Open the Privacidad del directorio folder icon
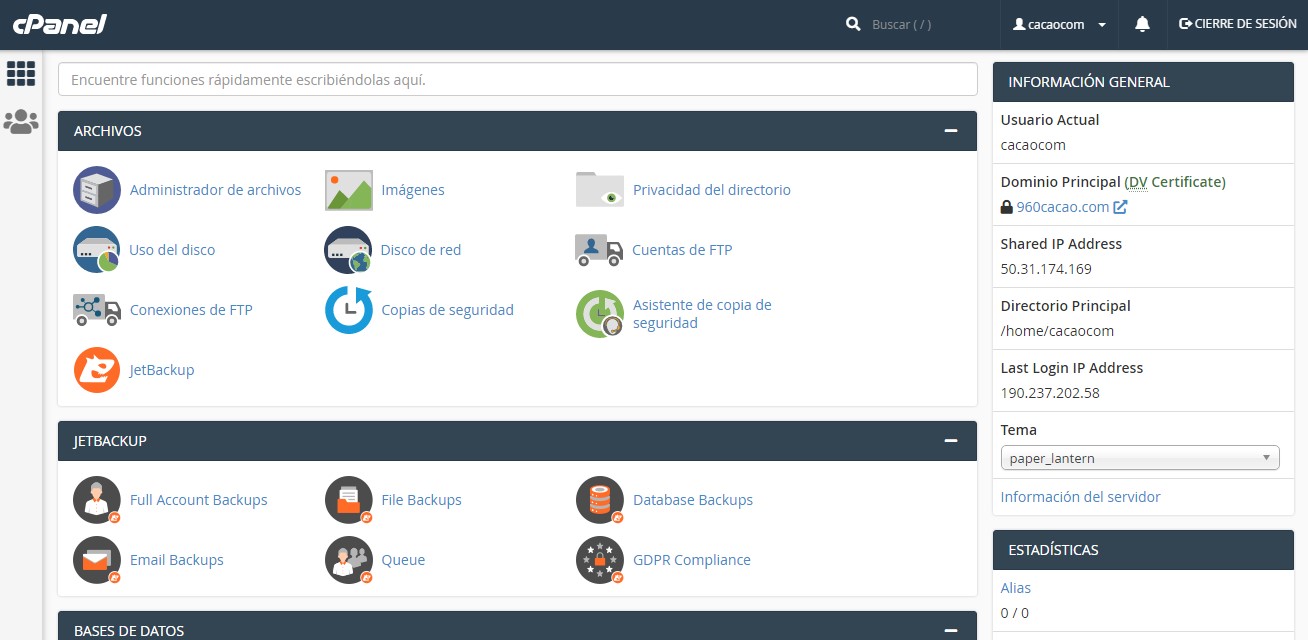Image resolution: width=1308 pixels, height=640 pixels. (x=600, y=190)
